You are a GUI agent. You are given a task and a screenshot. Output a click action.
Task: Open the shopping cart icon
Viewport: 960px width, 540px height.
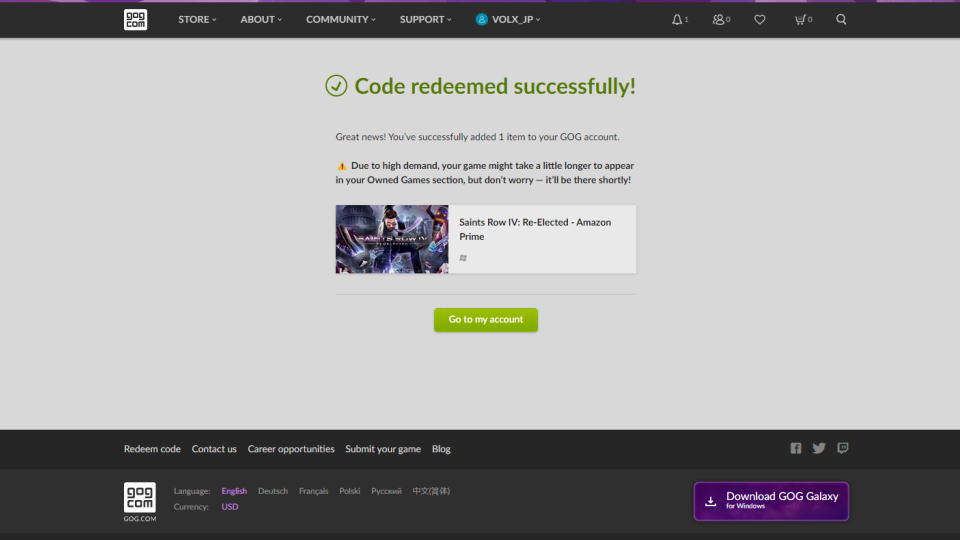click(x=800, y=20)
